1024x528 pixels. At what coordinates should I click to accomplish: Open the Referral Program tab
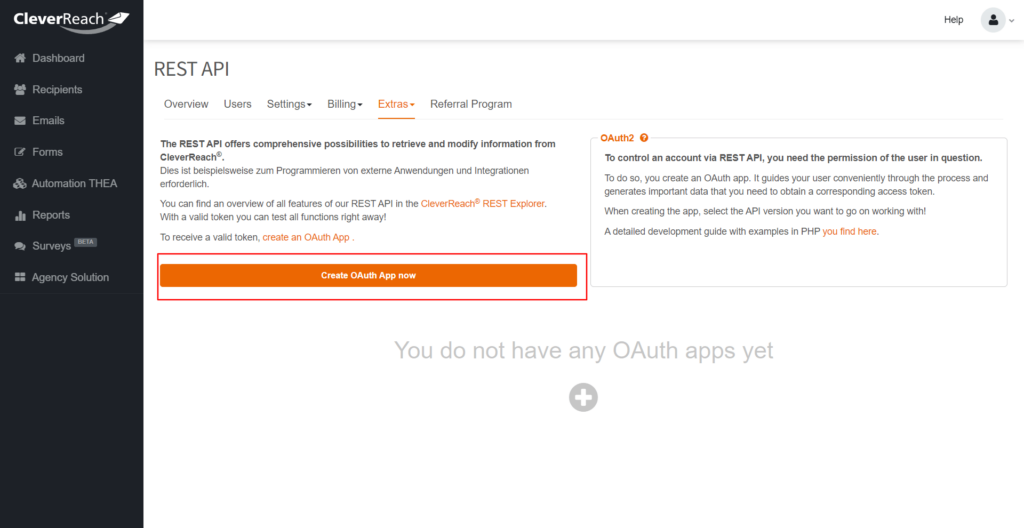click(471, 104)
